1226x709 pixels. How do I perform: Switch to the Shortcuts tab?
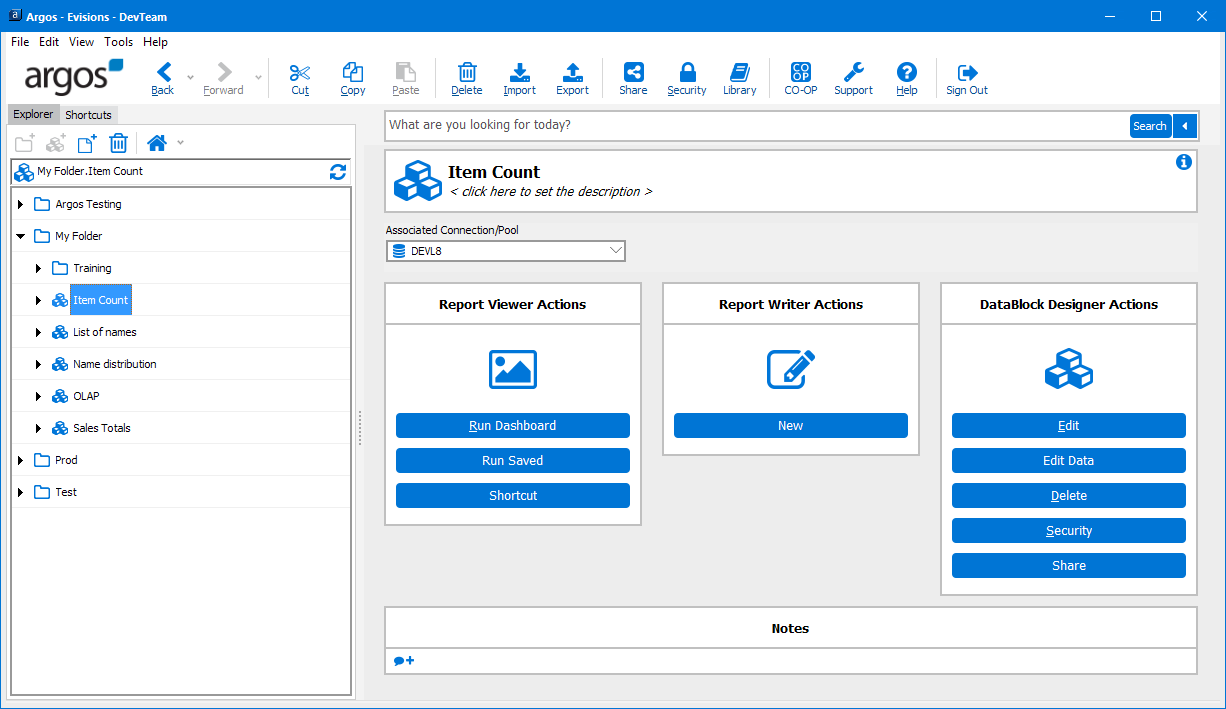(x=89, y=115)
